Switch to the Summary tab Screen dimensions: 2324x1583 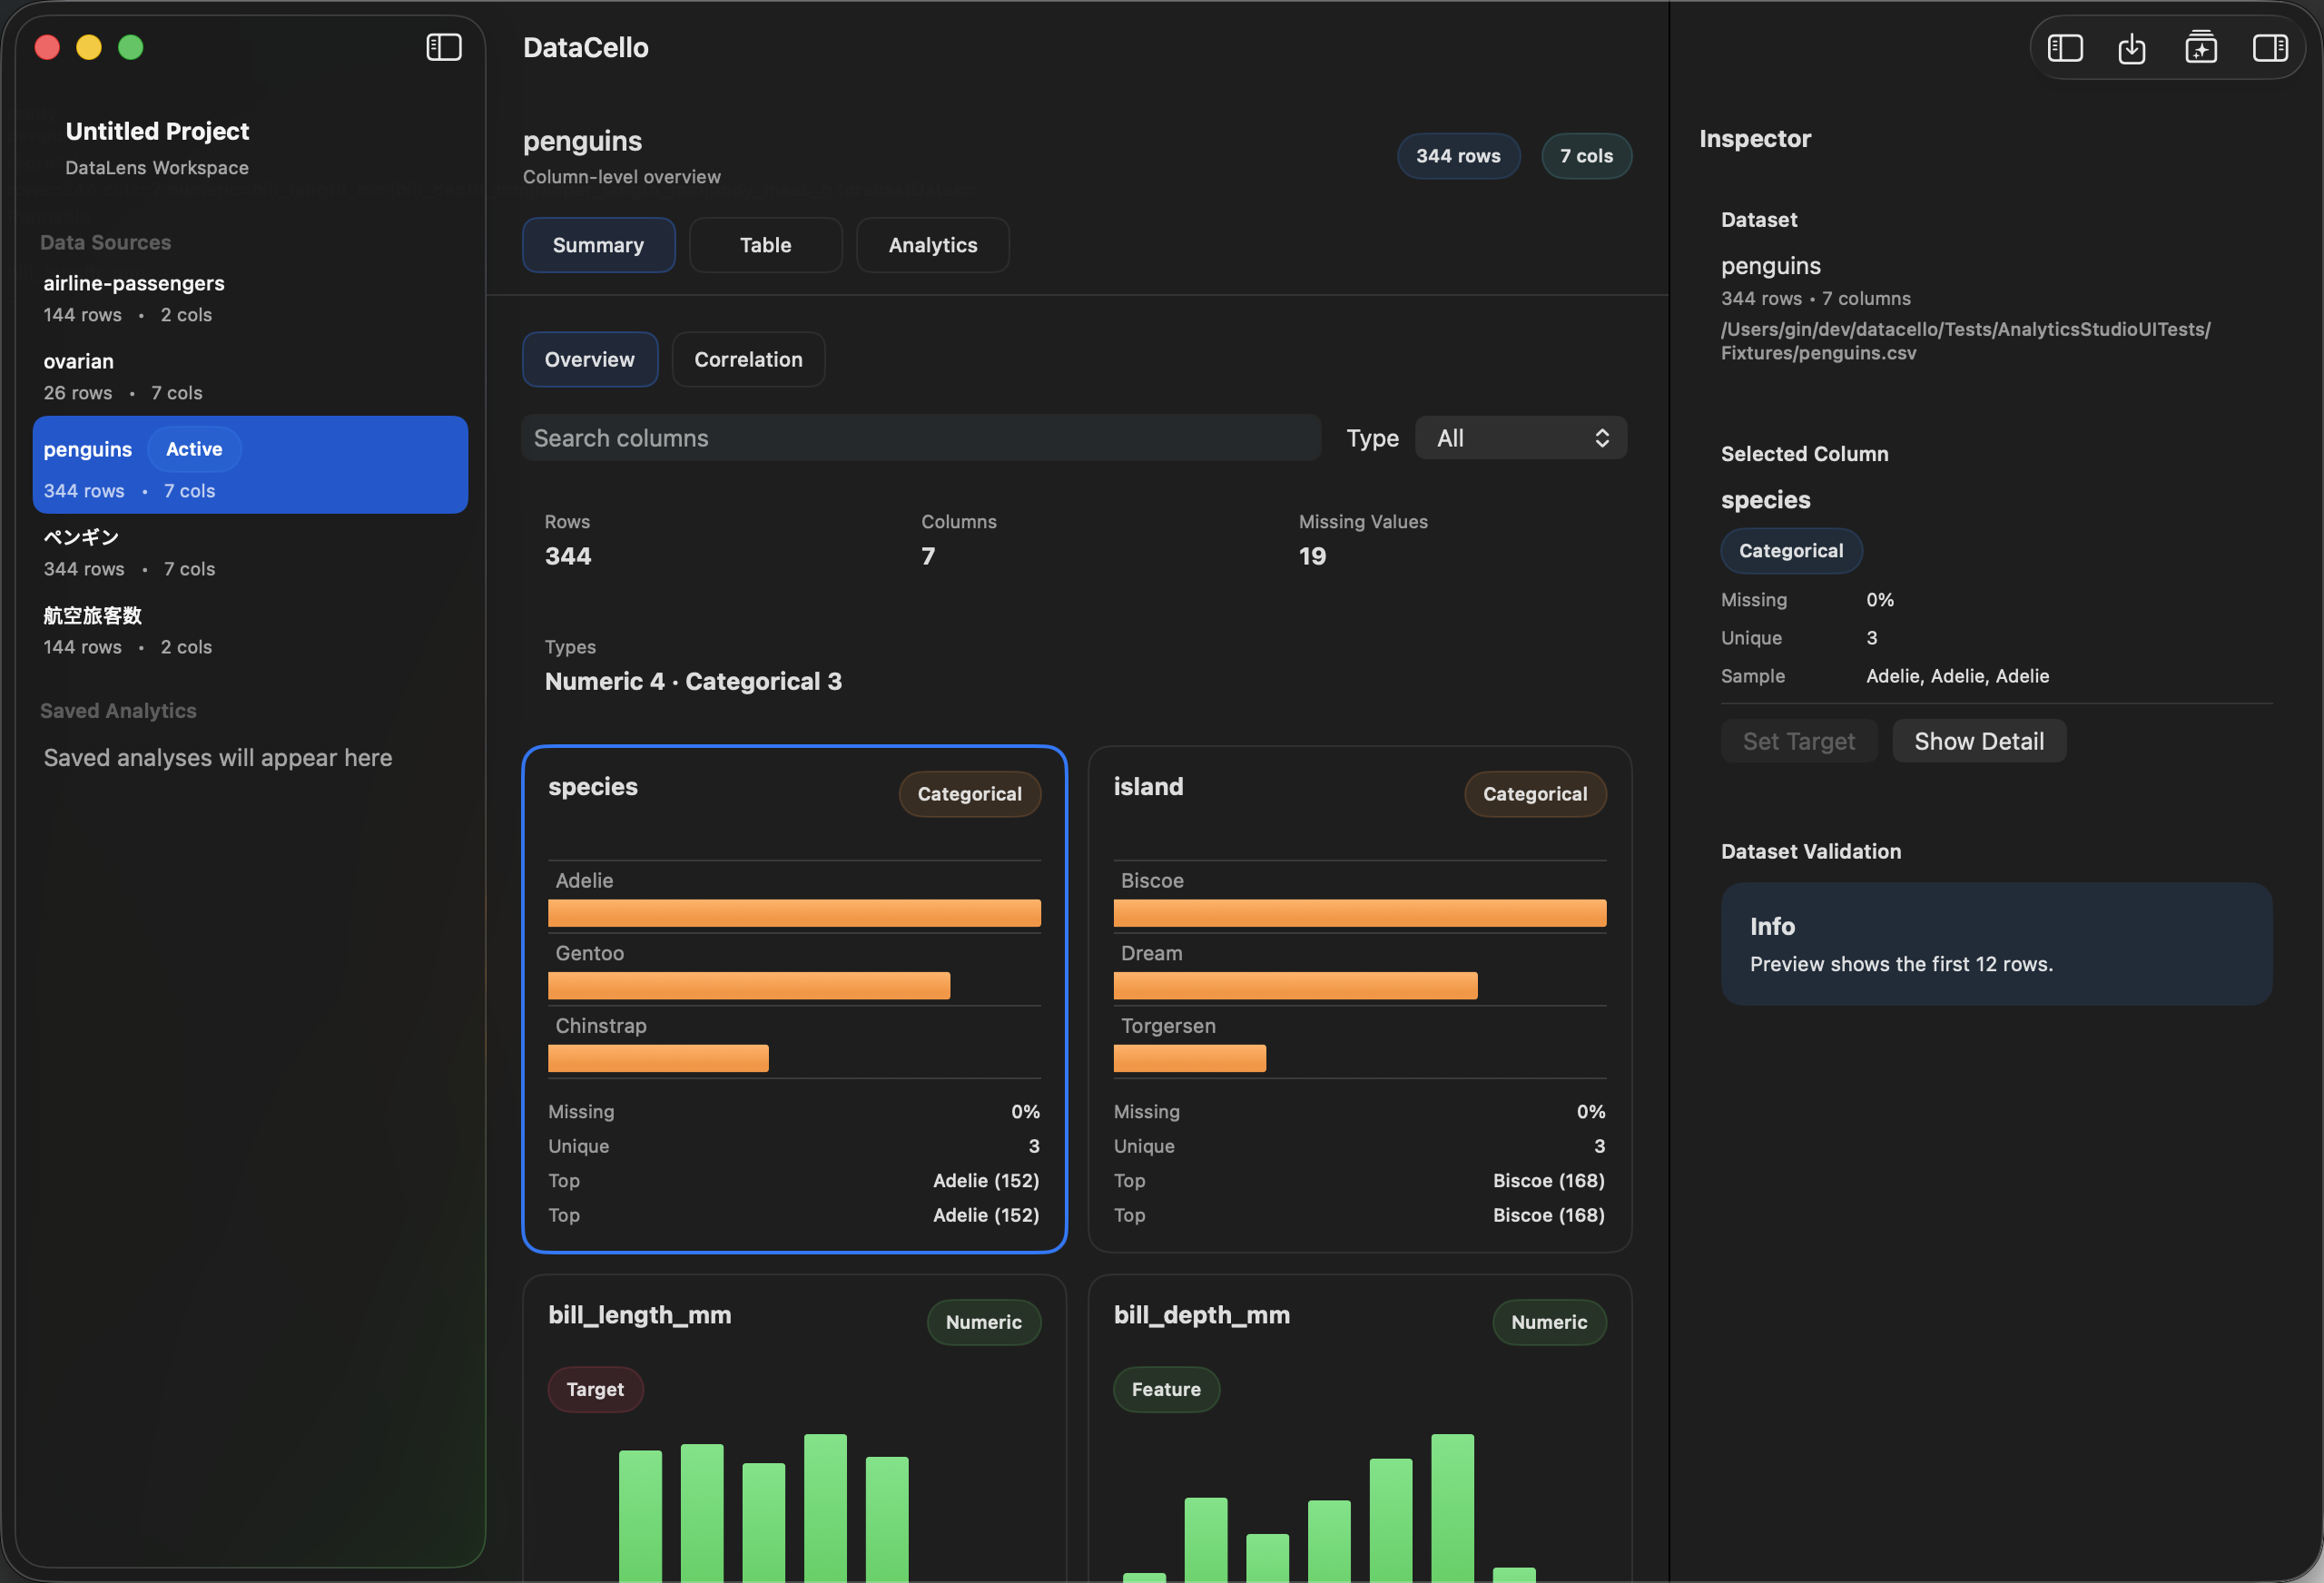click(598, 245)
